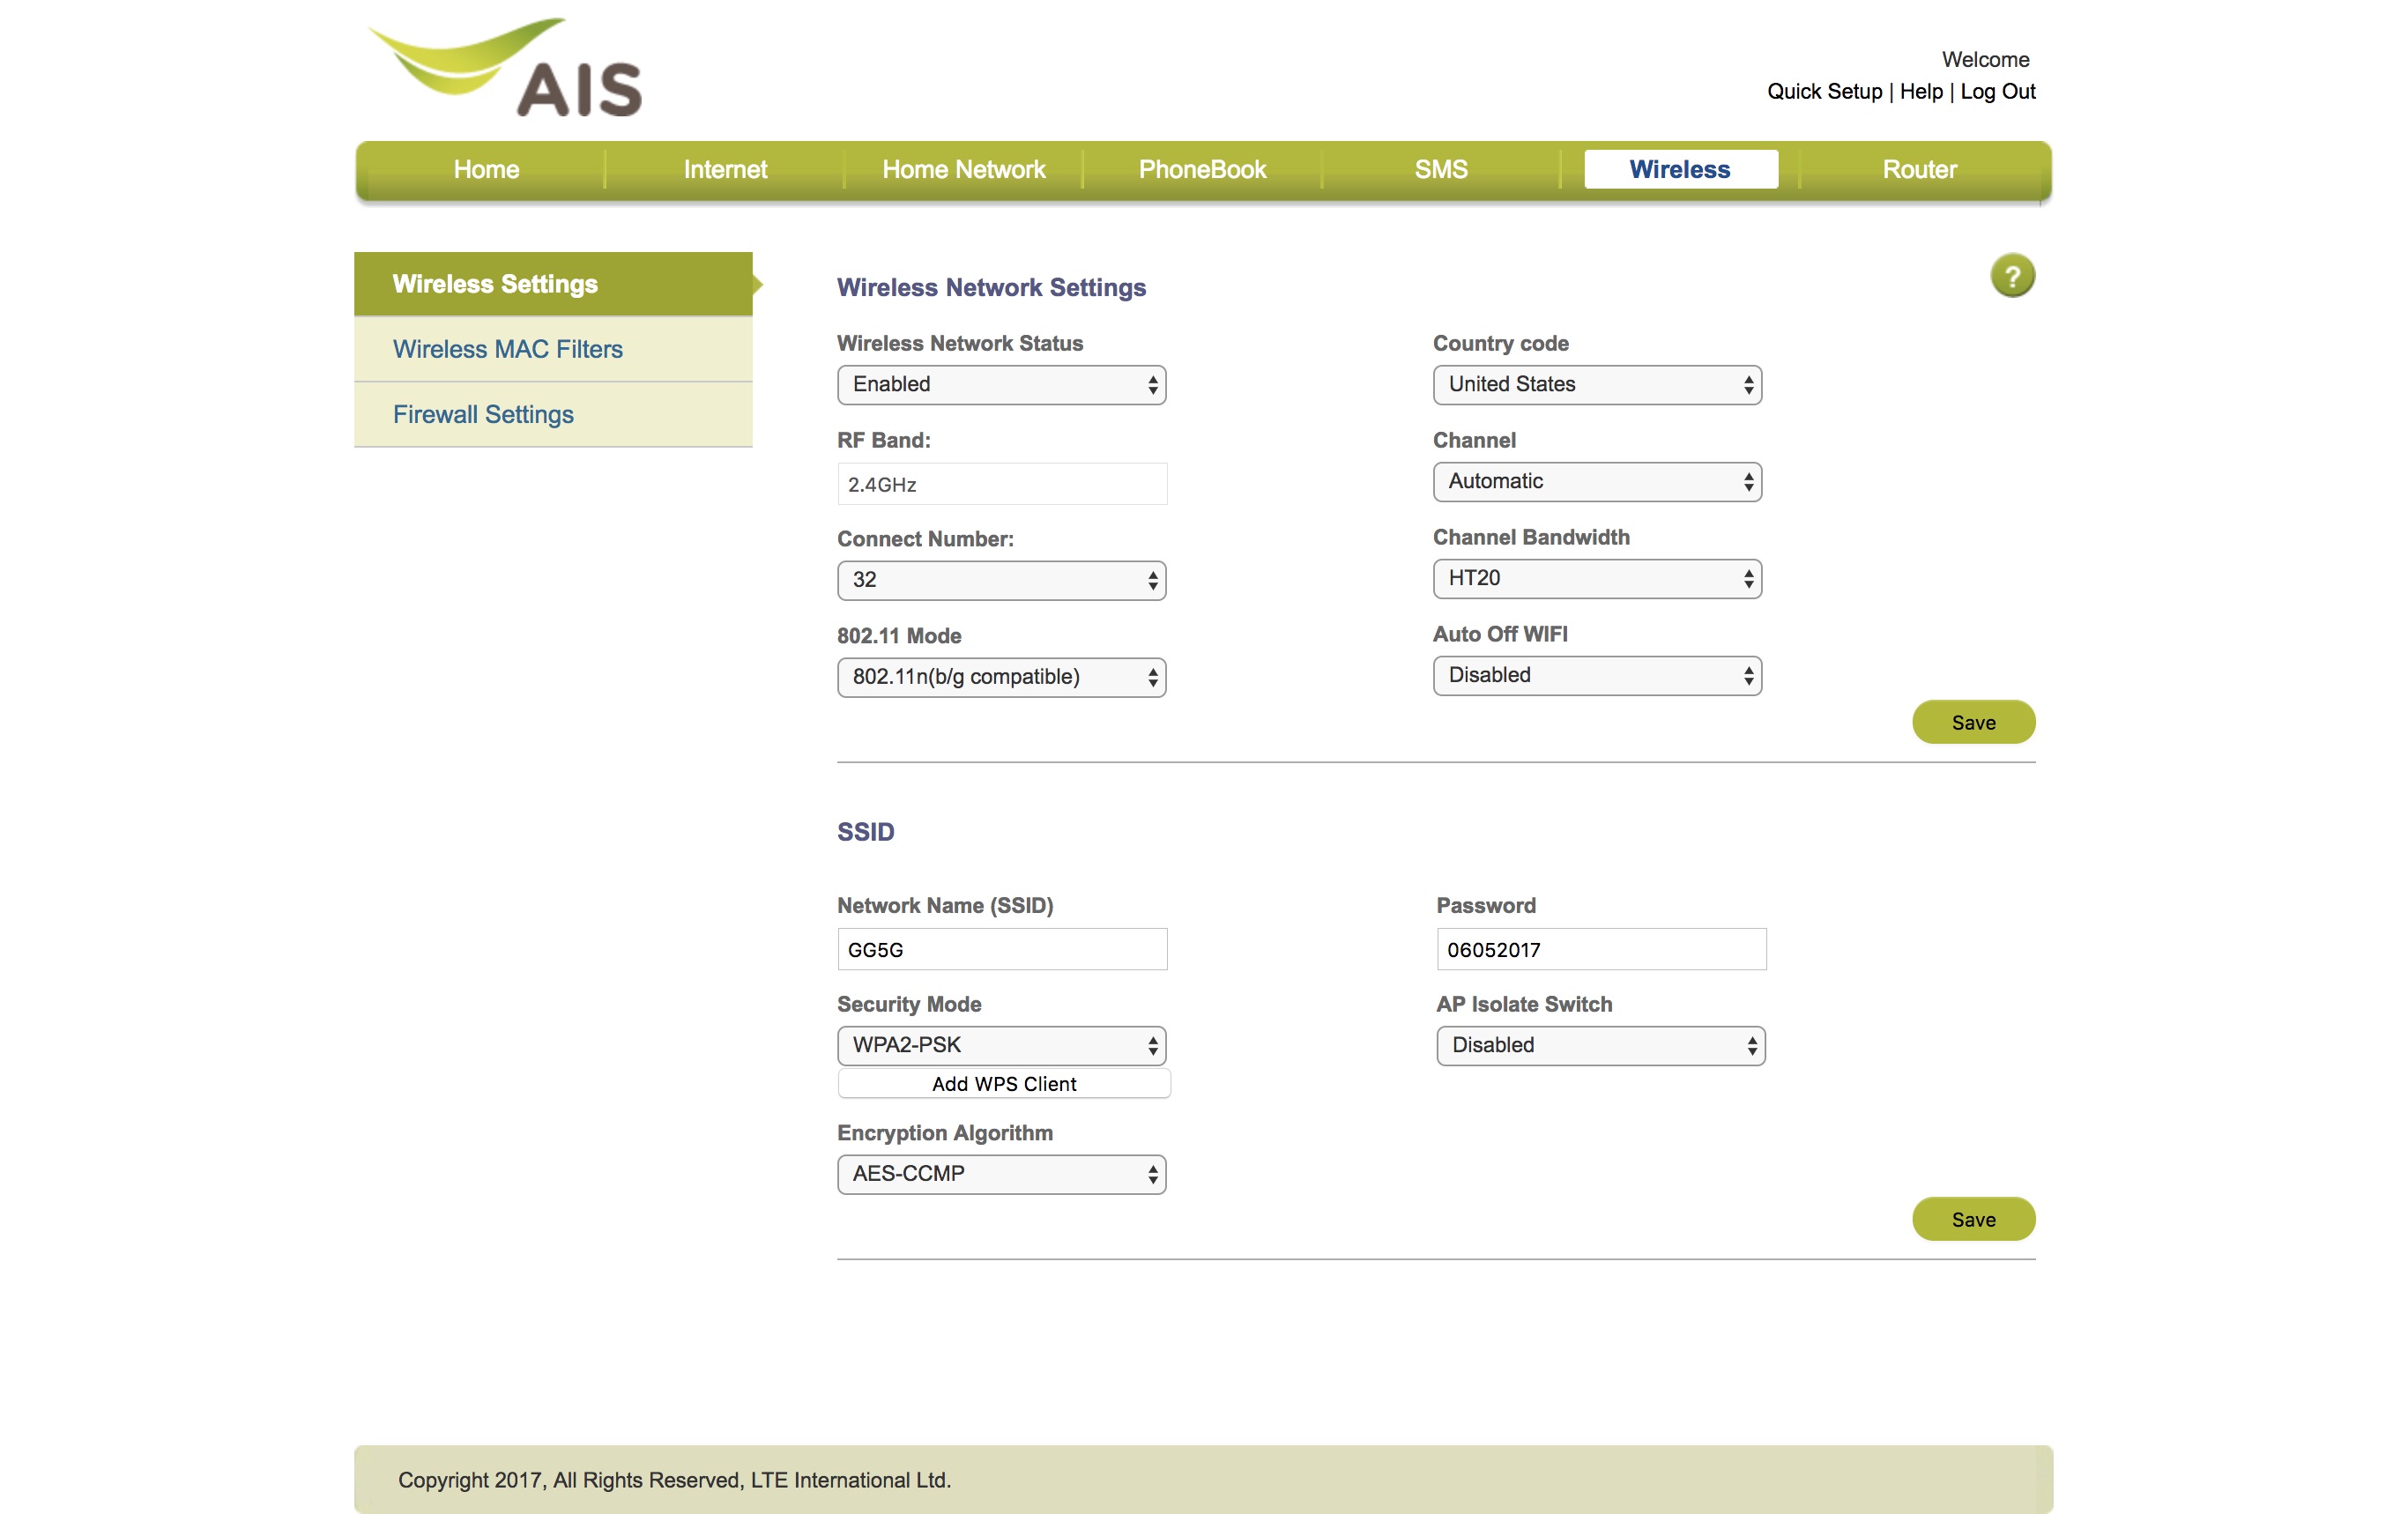Open Wireless MAC Filters in sidebar

coord(507,350)
